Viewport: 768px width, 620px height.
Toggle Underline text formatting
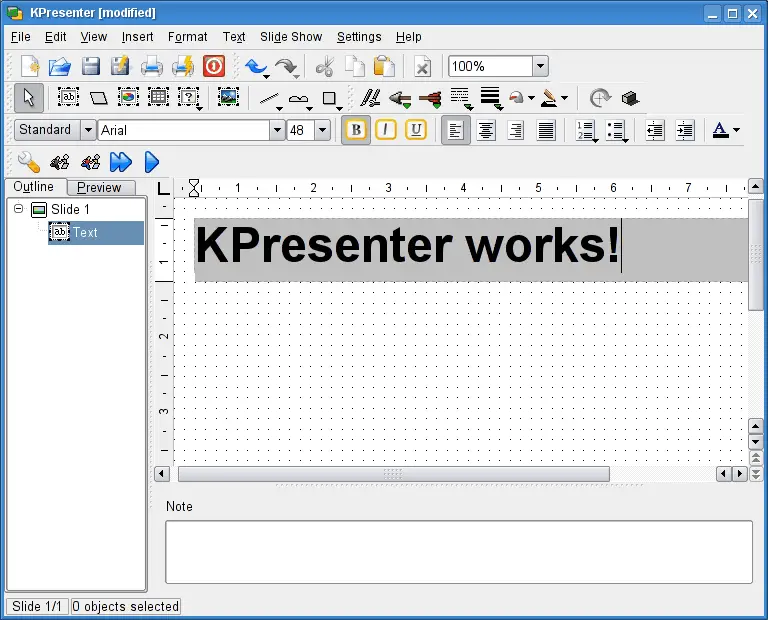coord(415,130)
